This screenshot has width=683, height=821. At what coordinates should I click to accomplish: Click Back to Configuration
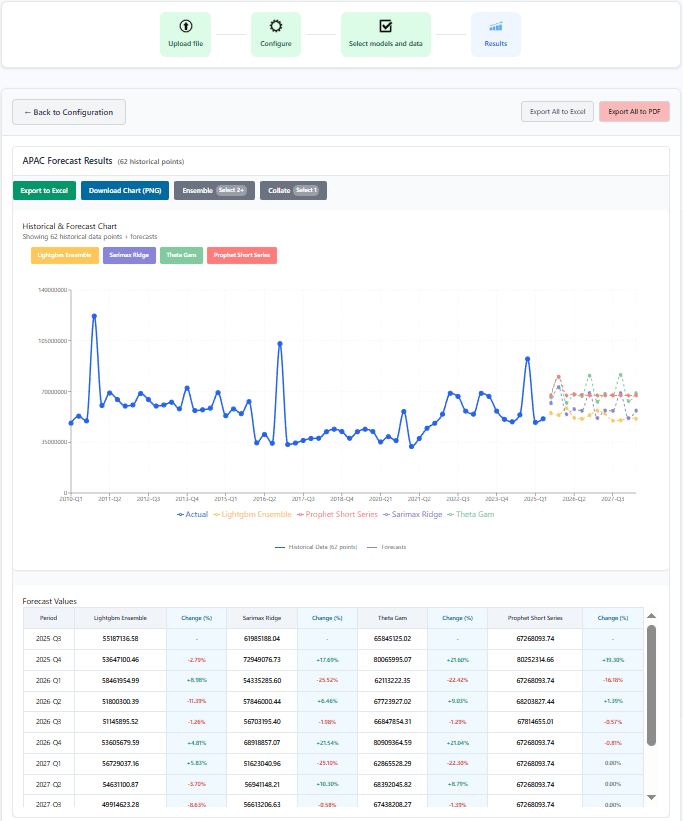pyautogui.click(x=68, y=111)
